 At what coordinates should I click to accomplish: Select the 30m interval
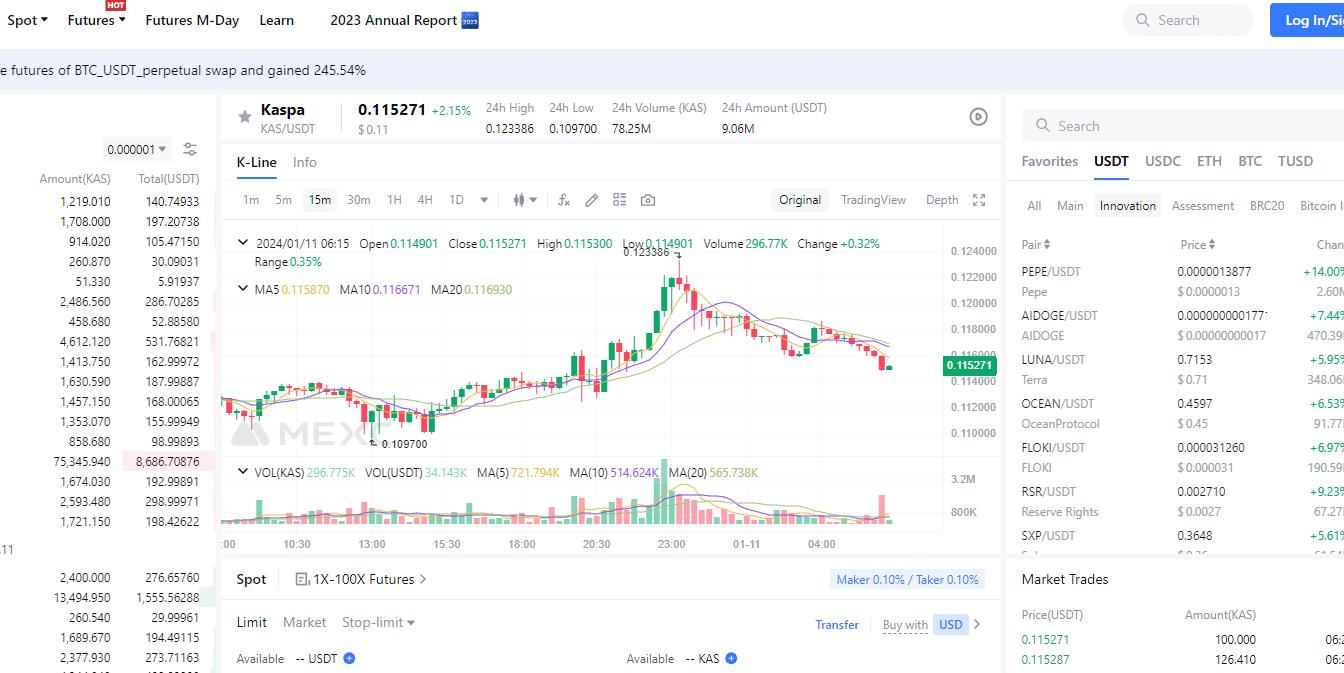tap(359, 200)
